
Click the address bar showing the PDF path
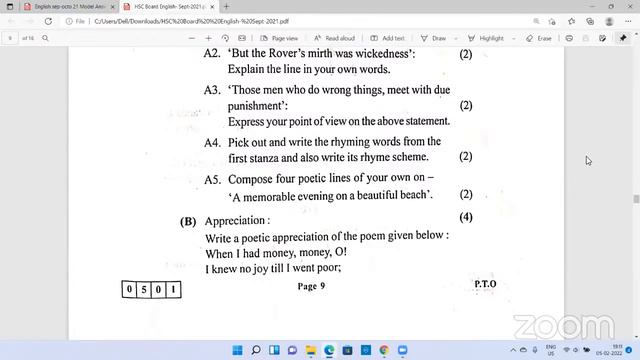(296, 21)
